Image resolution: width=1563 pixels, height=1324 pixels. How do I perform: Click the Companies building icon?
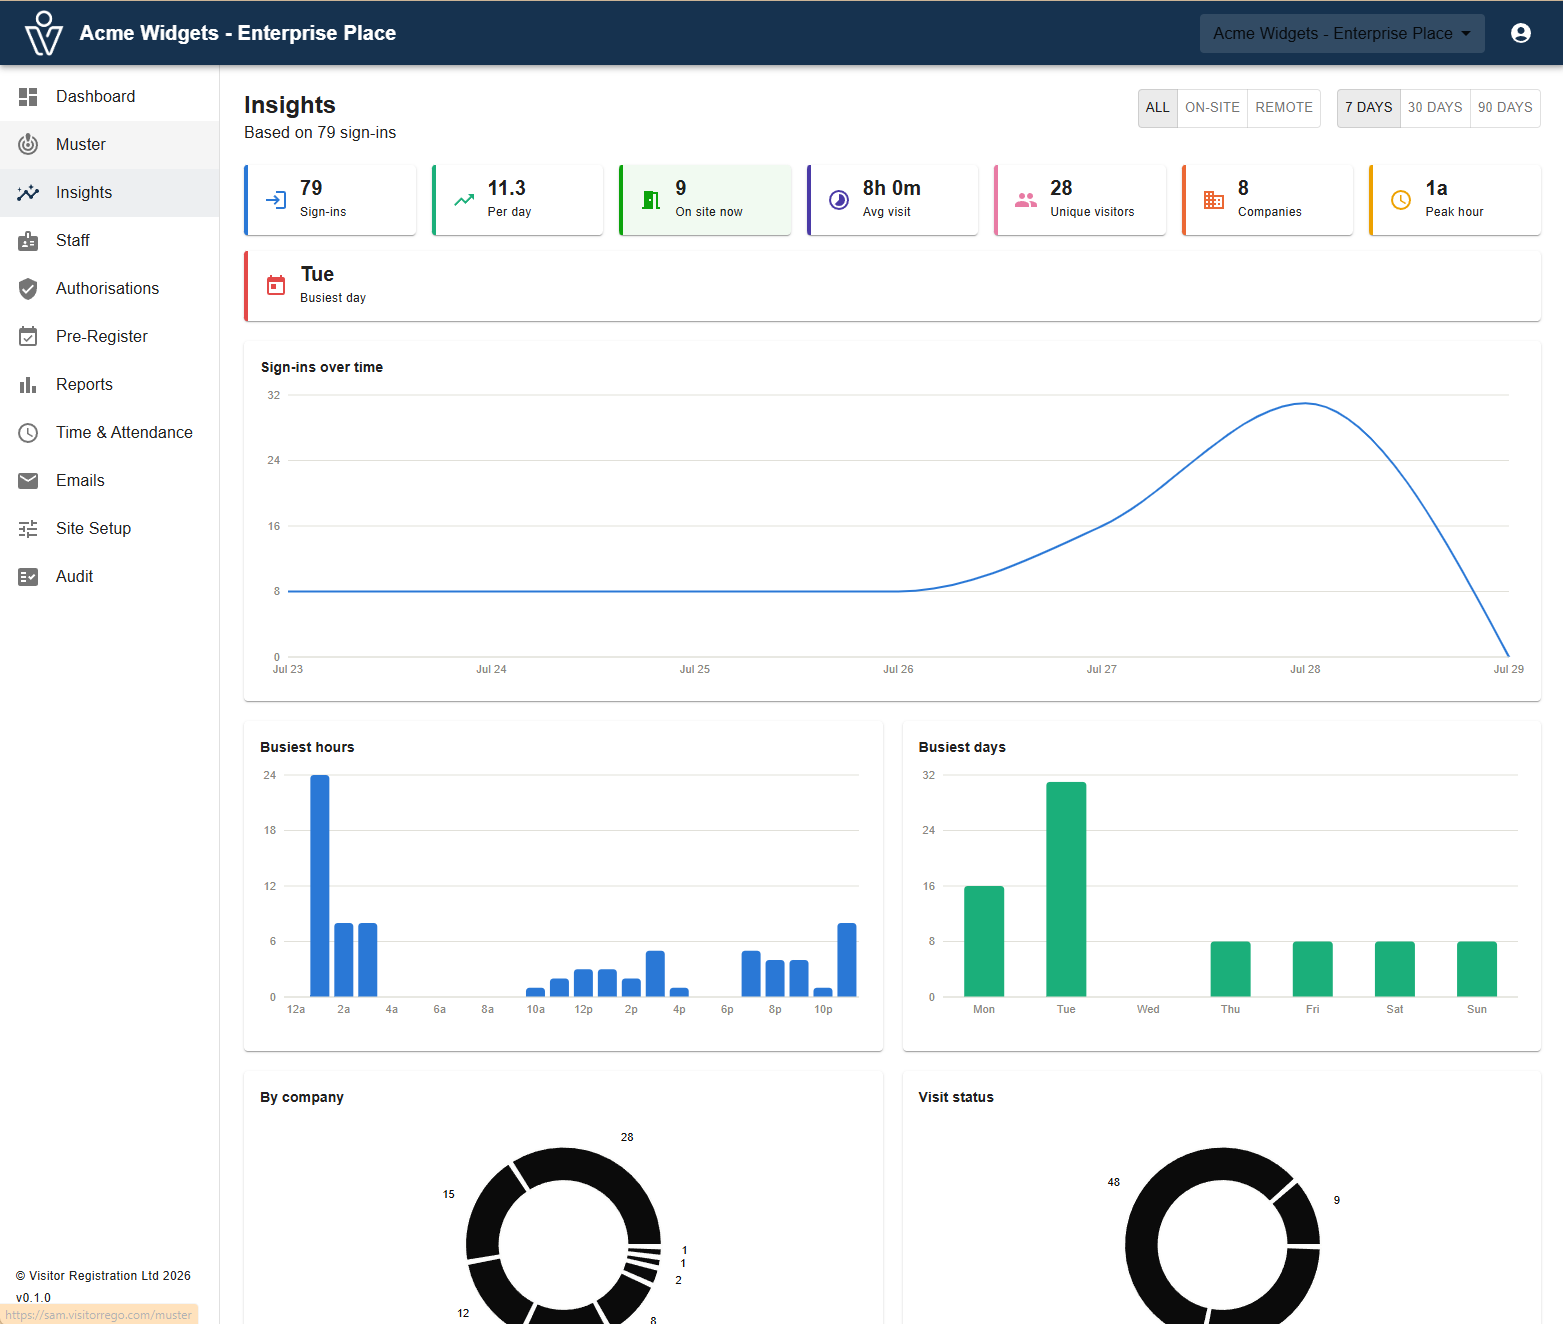tap(1214, 200)
